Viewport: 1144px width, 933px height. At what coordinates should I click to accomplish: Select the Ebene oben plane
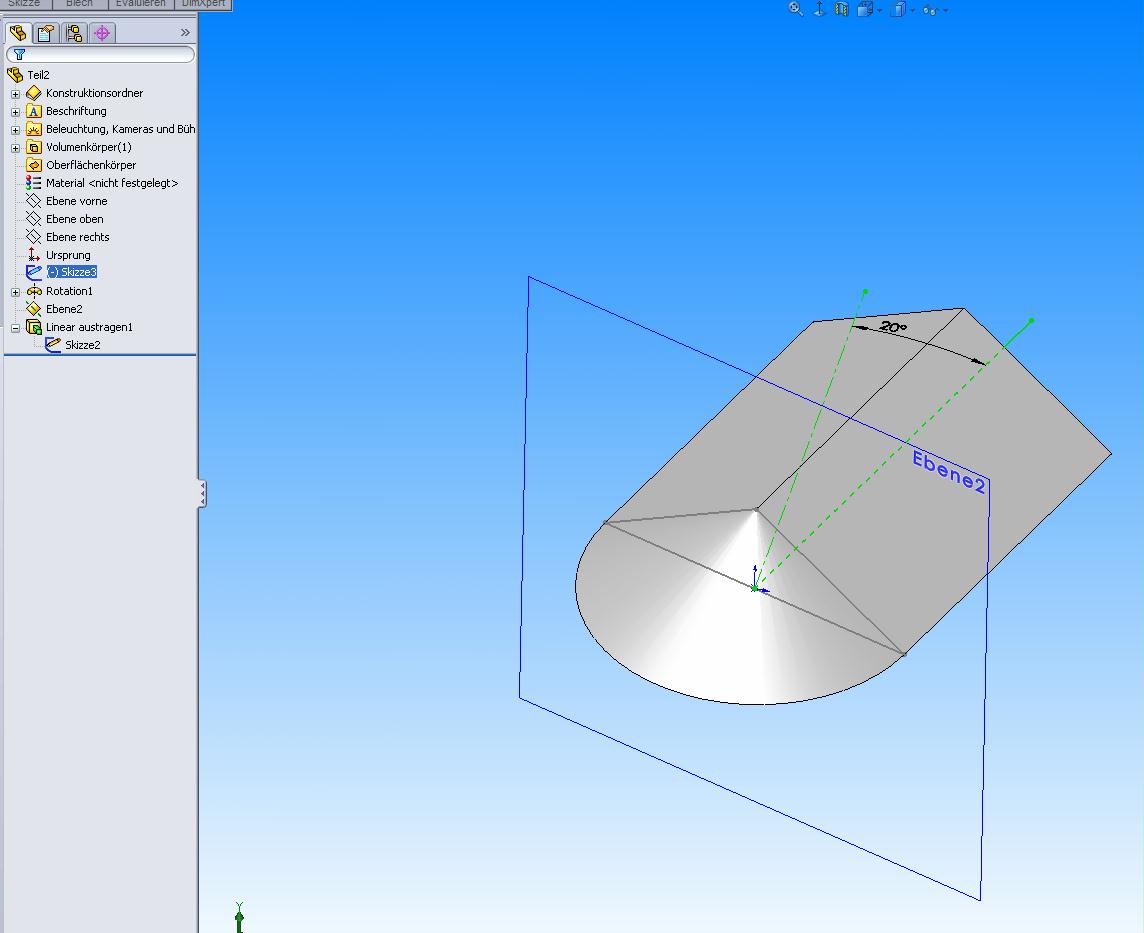click(74, 219)
